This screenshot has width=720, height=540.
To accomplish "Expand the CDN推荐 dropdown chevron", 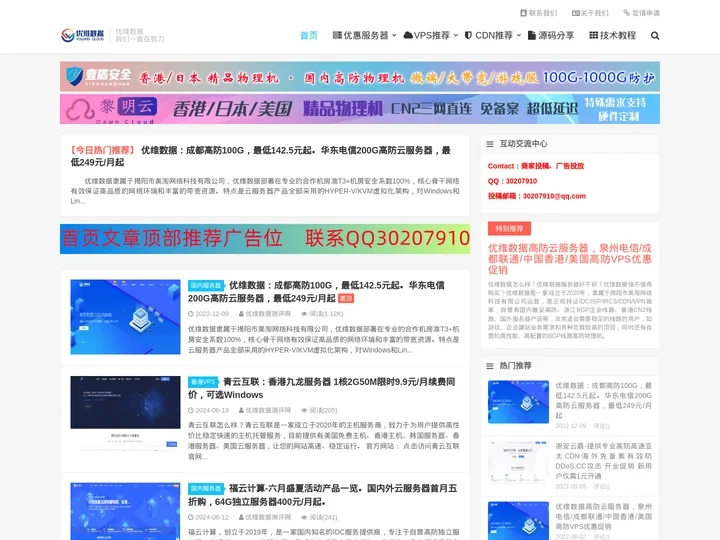I will (518, 35).
